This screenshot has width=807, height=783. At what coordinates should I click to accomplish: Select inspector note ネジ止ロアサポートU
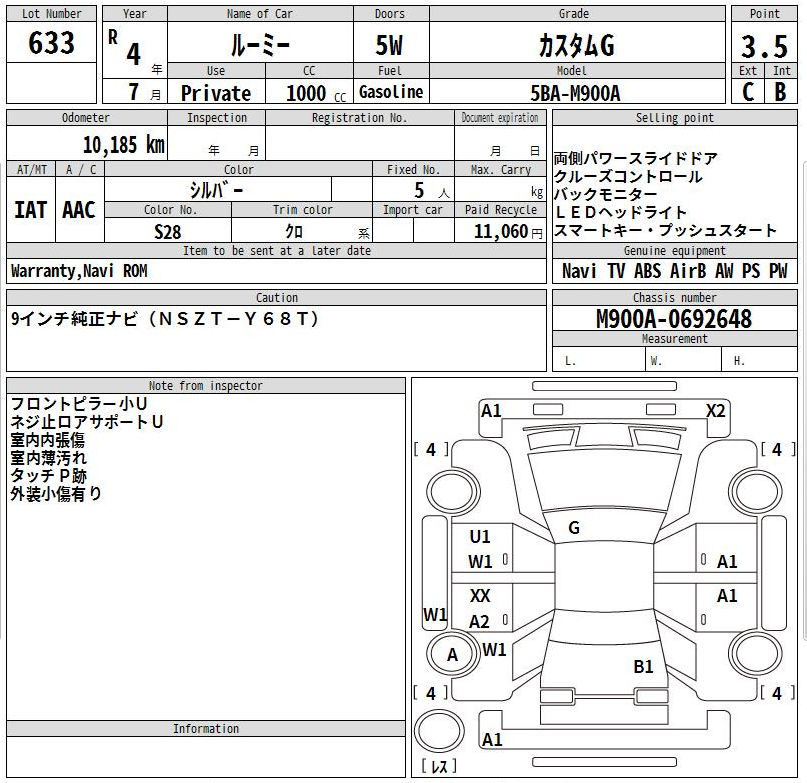point(86,422)
